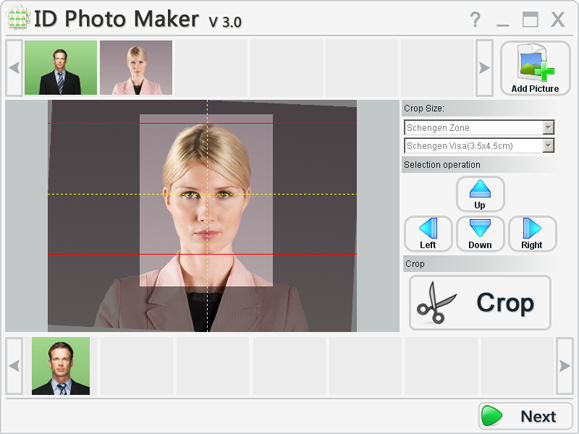Select the man in suit thumbnail in top strip
579x434 pixels.
(x=61, y=68)
